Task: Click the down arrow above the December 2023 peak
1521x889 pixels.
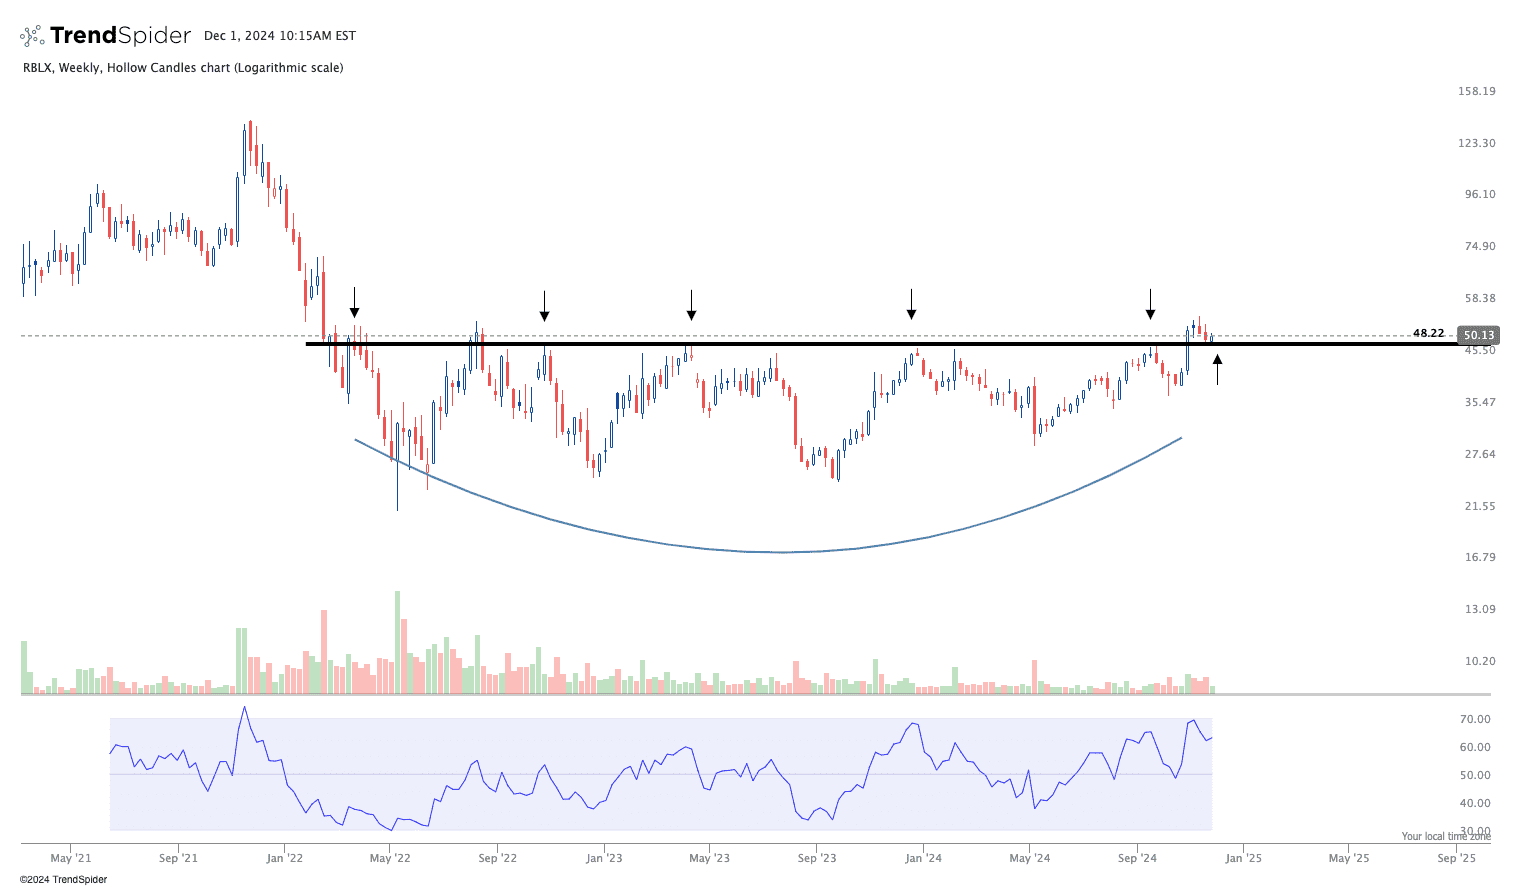Action: tap(911, 304)
